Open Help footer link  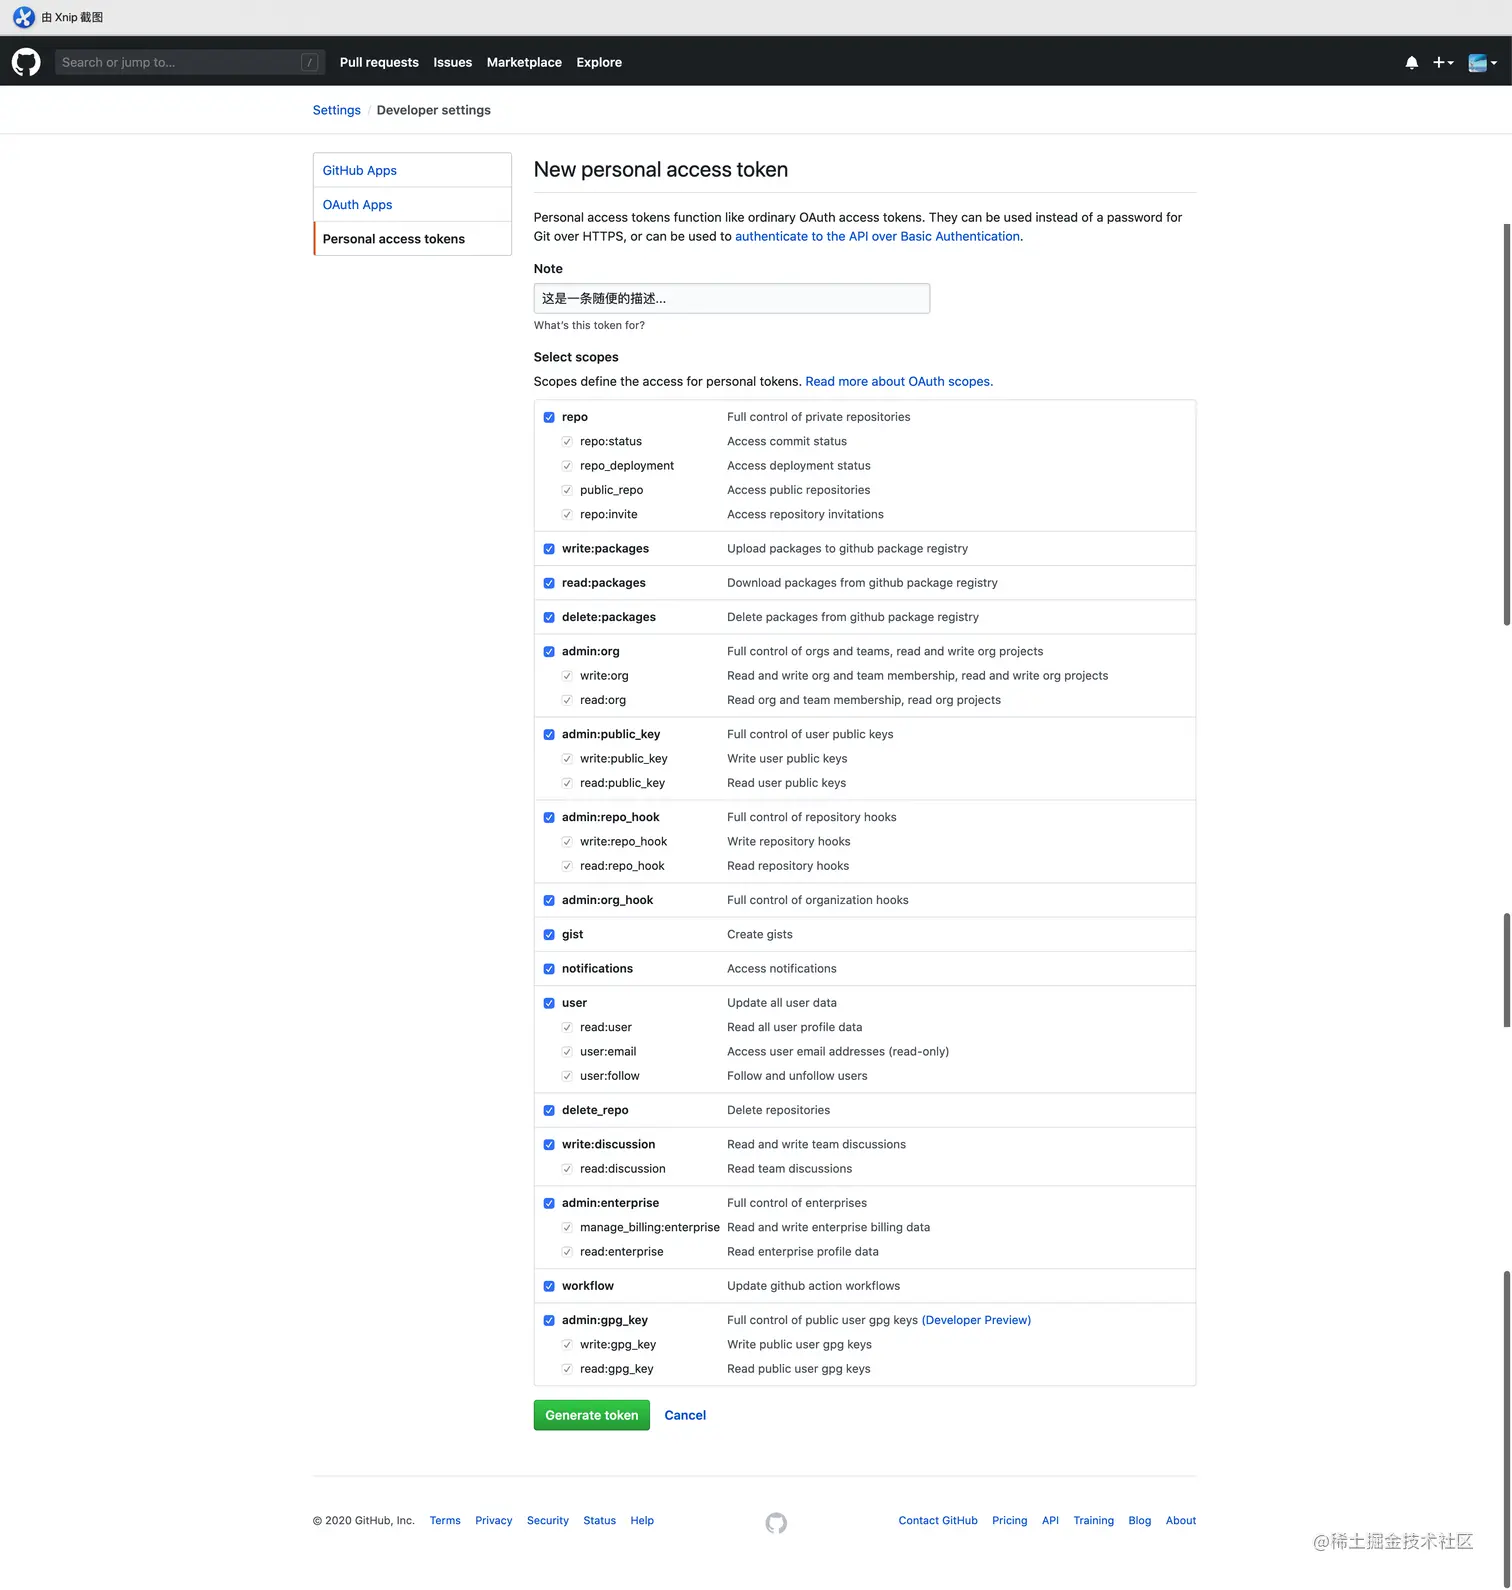point(642,1520)
